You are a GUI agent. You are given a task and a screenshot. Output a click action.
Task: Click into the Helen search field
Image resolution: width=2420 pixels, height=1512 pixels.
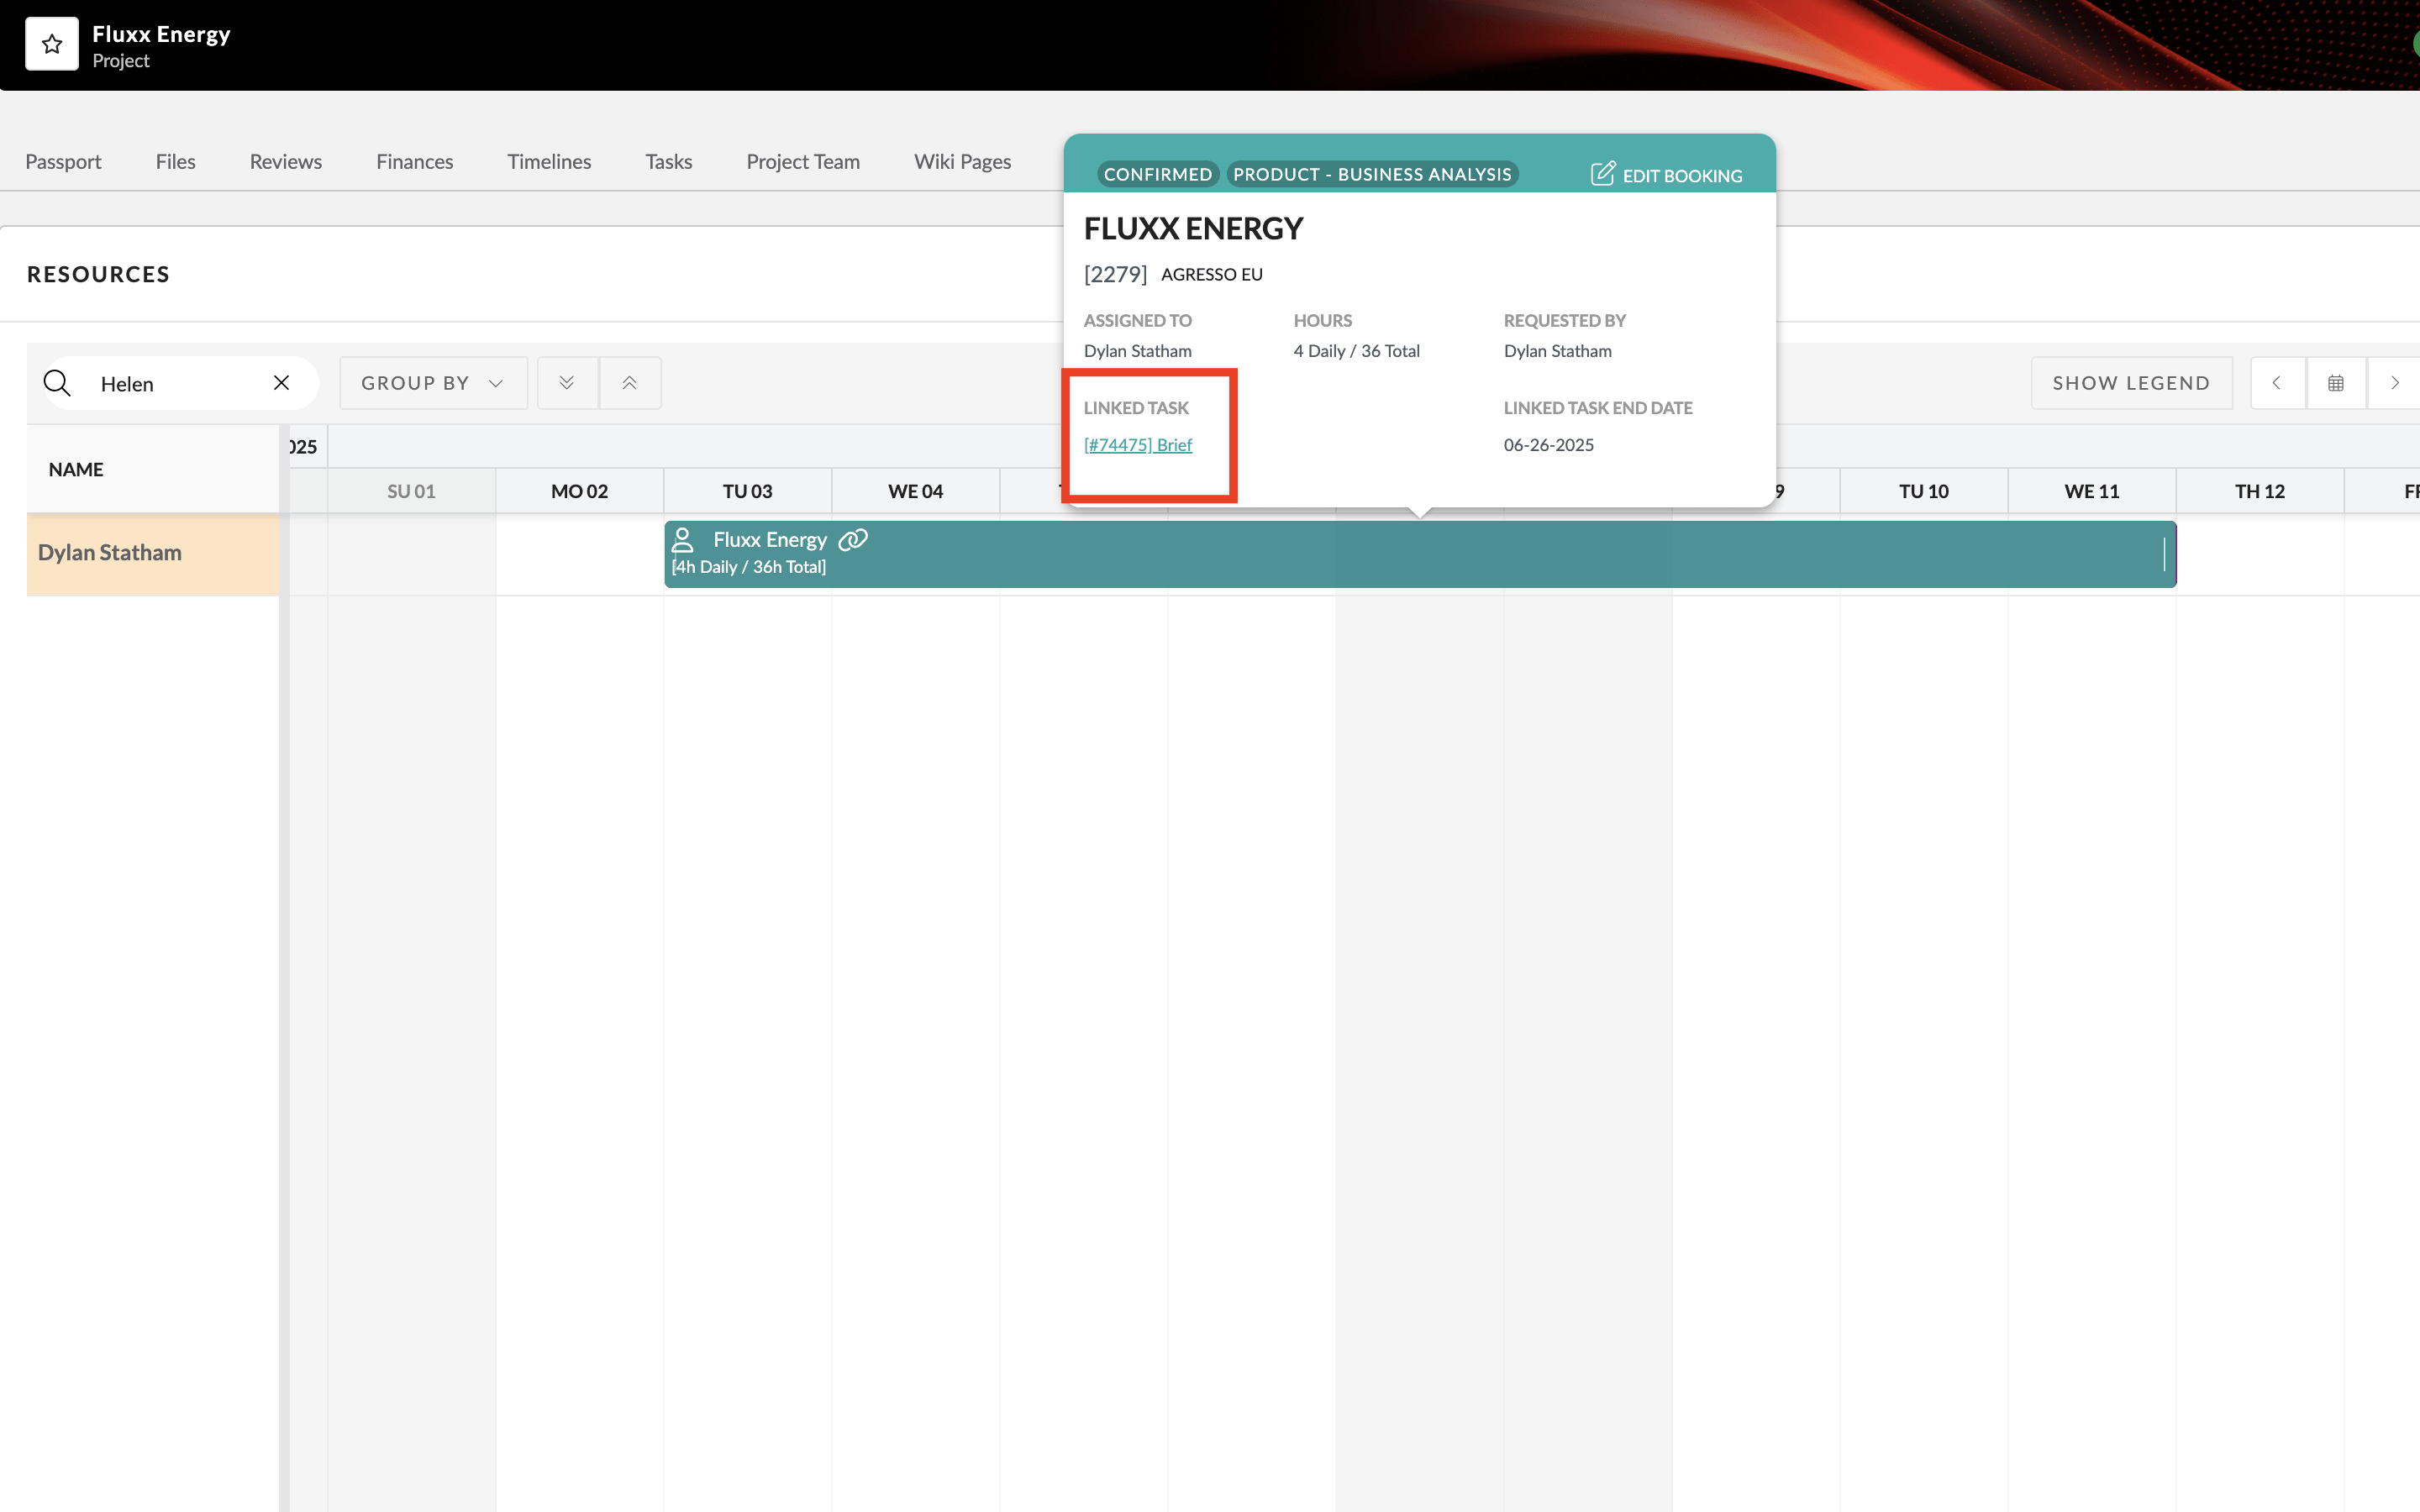tap(175, 384)
